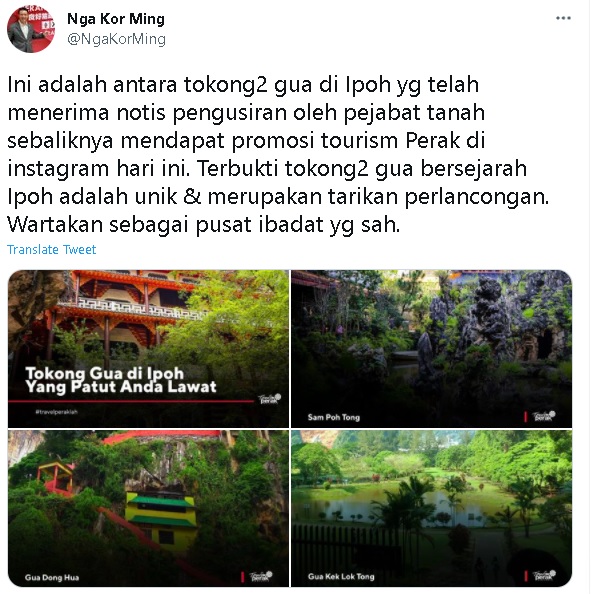Click the Travel Perak logo on title image

point(270,399)
